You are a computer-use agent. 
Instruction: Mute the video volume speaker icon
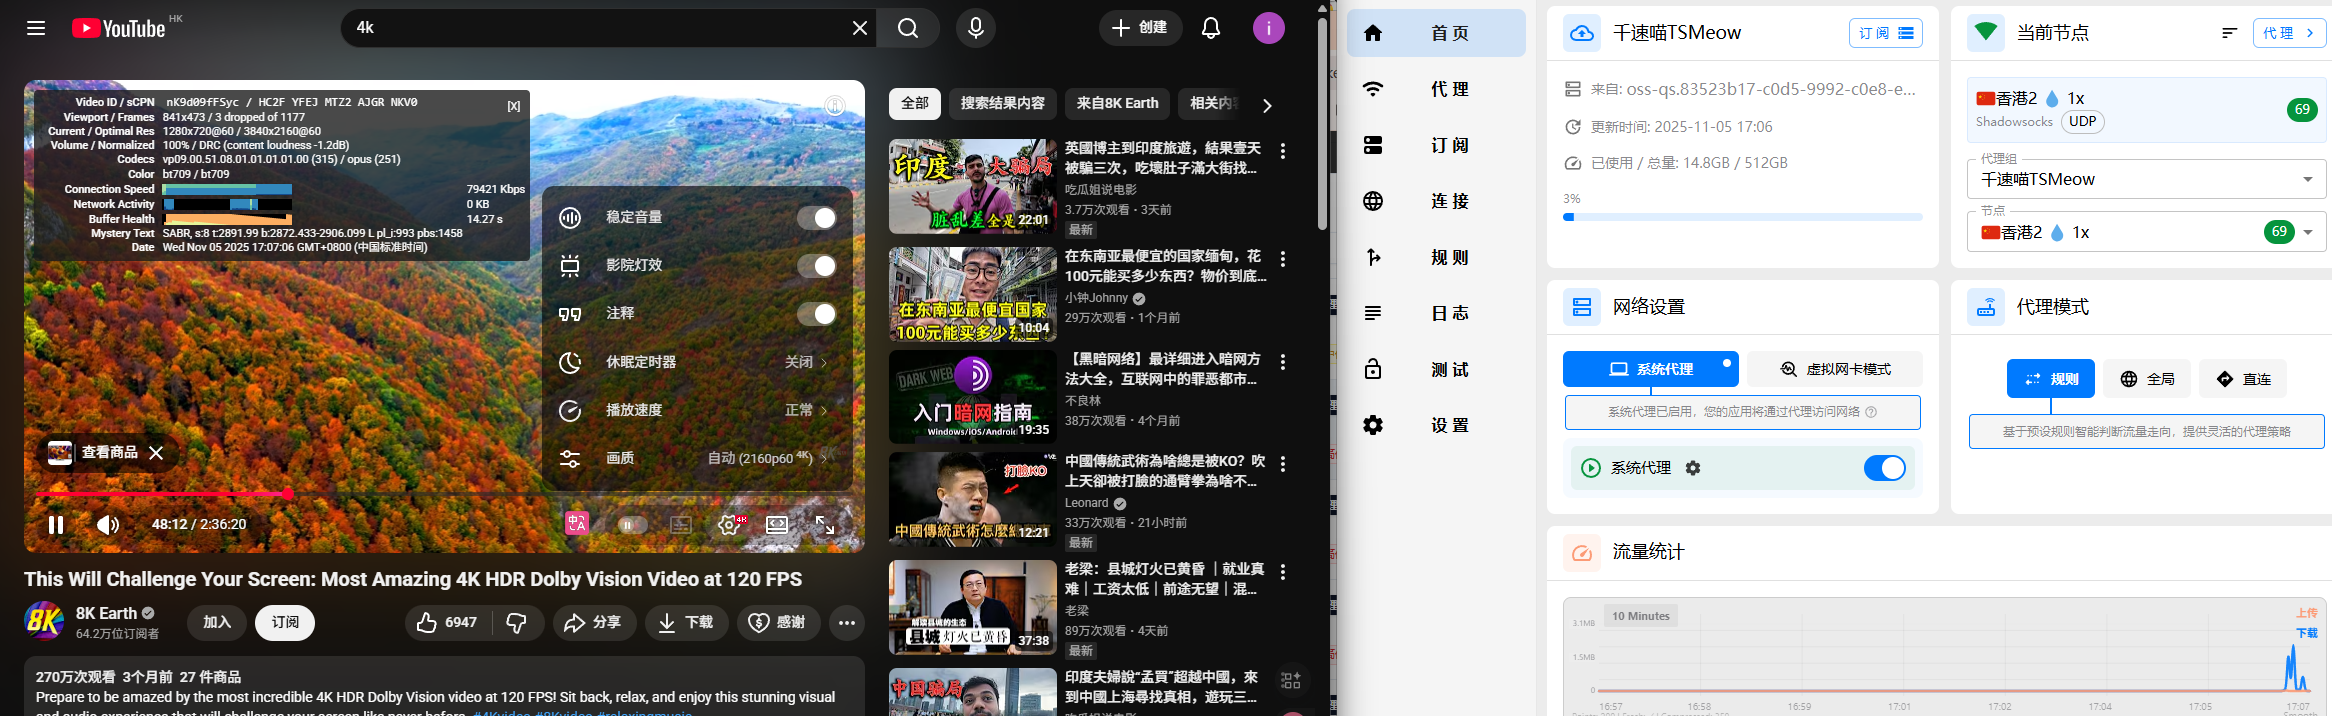pos(107,524)
